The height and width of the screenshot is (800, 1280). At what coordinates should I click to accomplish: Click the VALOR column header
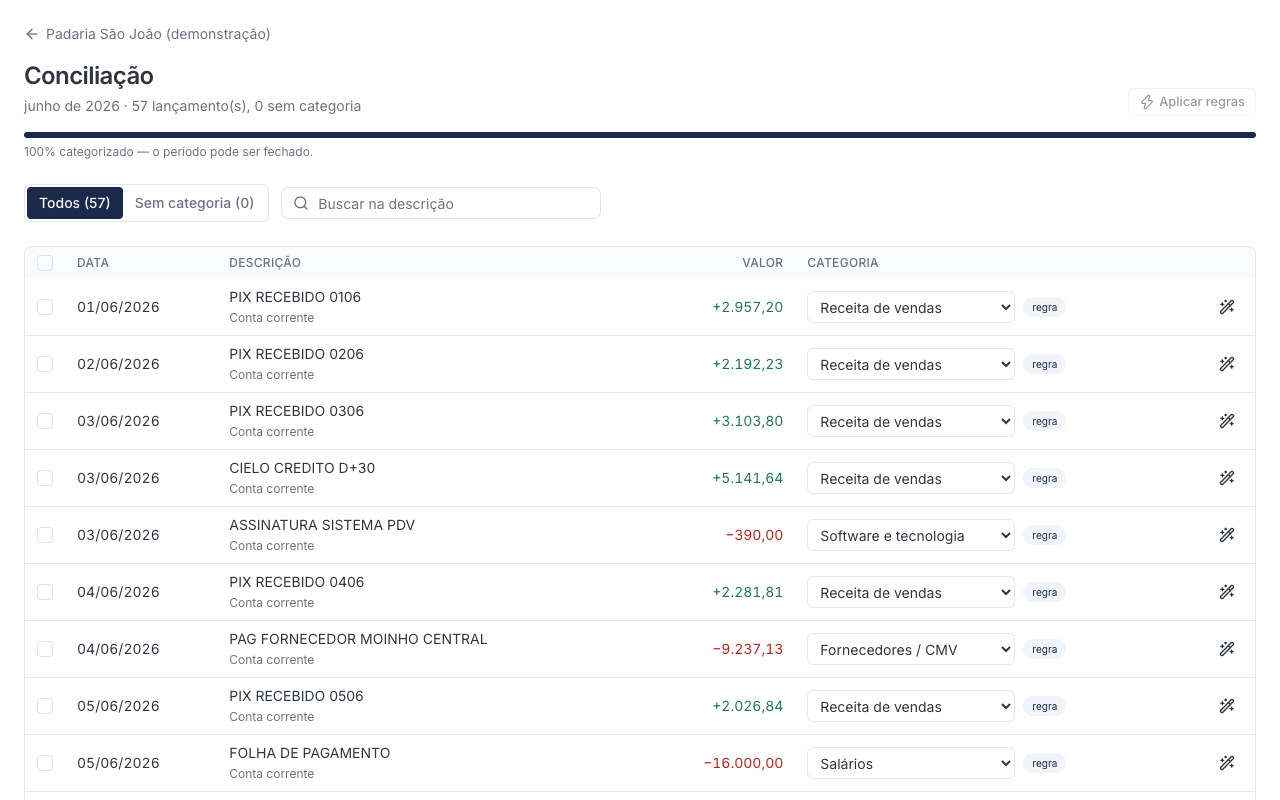[x=762, y=263]
